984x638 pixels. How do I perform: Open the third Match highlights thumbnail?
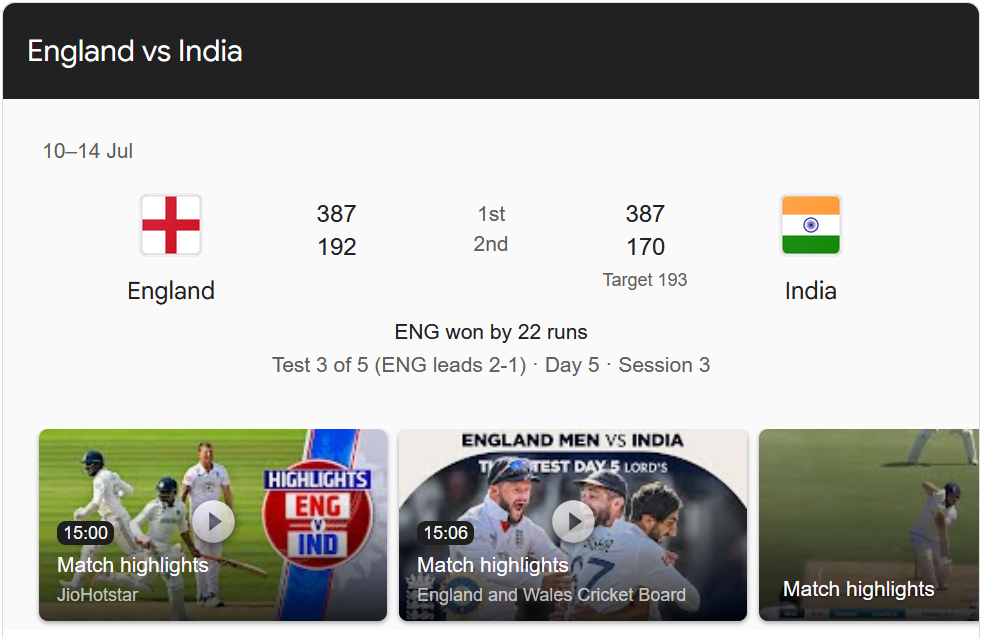pos(869,525)
